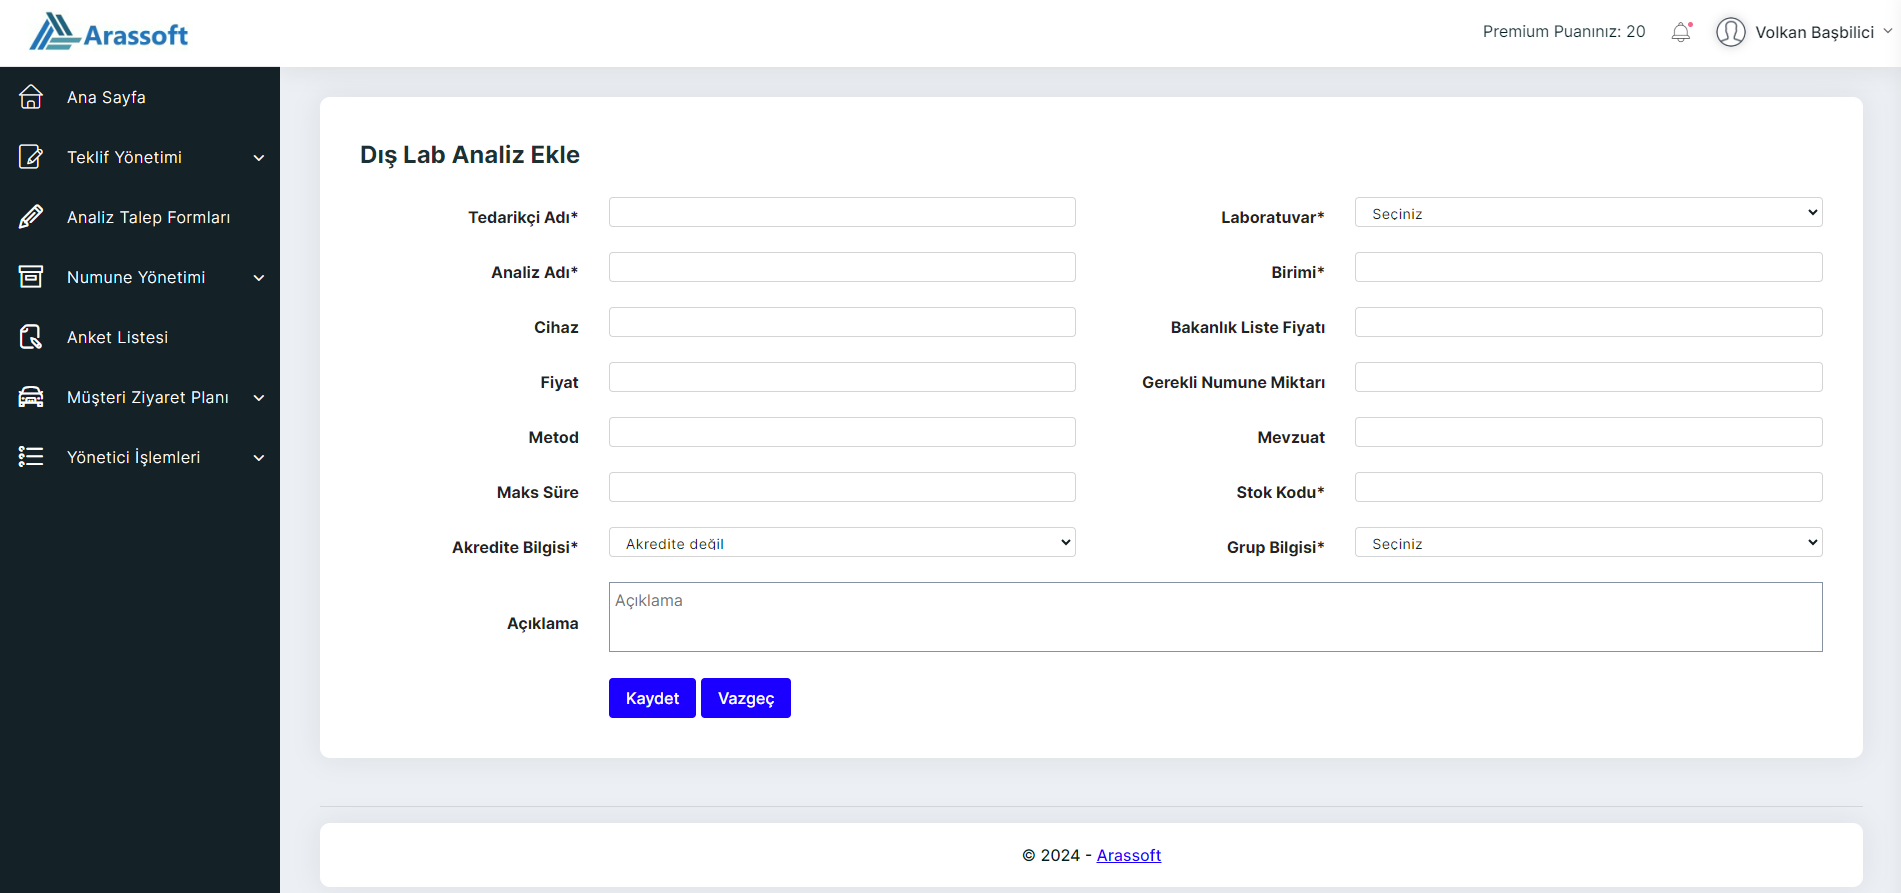Go to Ana Sayfa menu item
The height and width of the screenshot is (893, 1901).
[106, 97]
